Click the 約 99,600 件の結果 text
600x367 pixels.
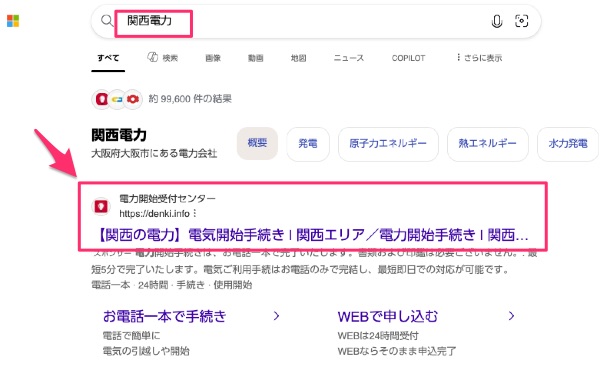click(x=190, y=99)
